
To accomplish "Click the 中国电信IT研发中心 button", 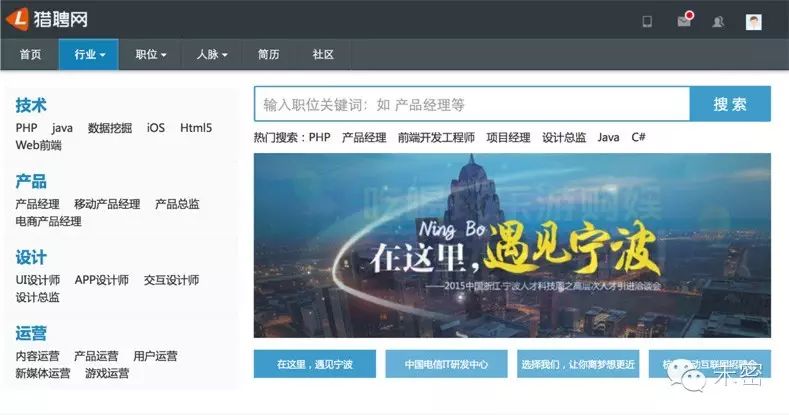I will pyautogui.click(x=446, y=364).
